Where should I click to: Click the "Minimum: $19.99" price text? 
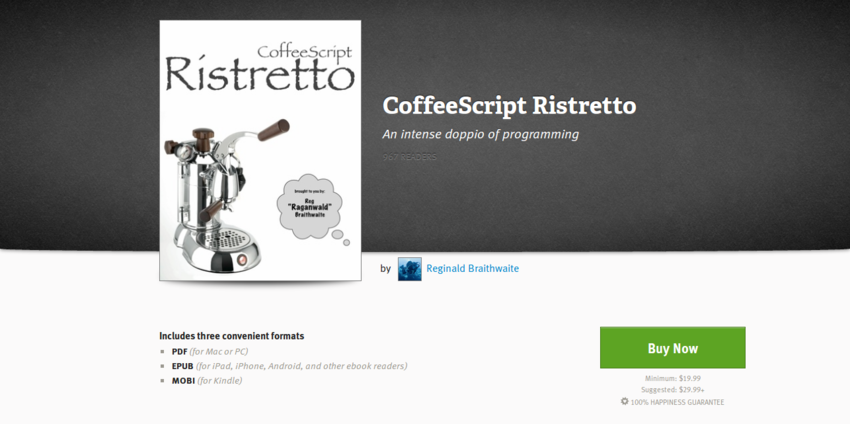pyautogui.click(x=672, y=378)
